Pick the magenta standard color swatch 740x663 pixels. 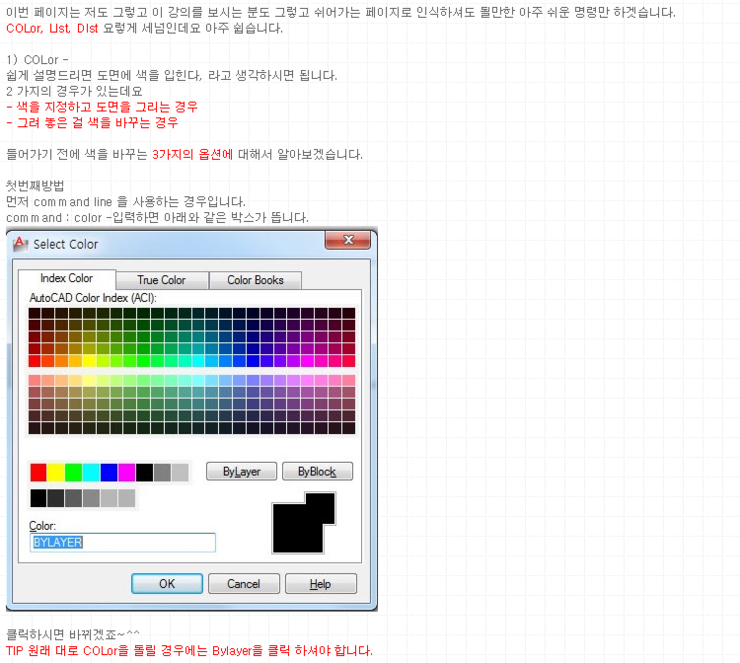(x=126, y=472)
